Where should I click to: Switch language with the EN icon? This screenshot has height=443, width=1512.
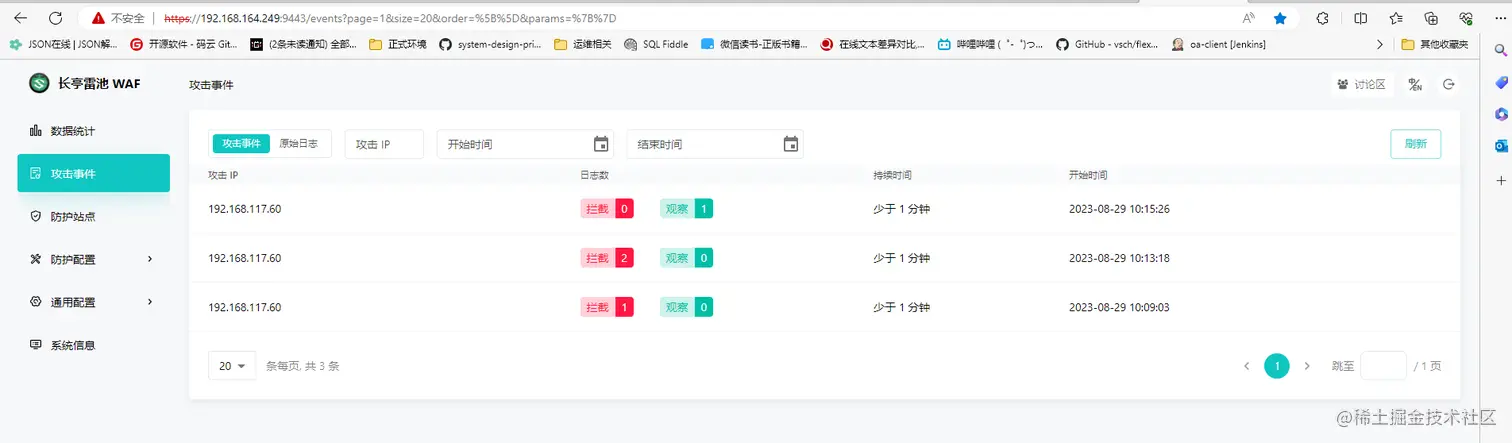1415,85
